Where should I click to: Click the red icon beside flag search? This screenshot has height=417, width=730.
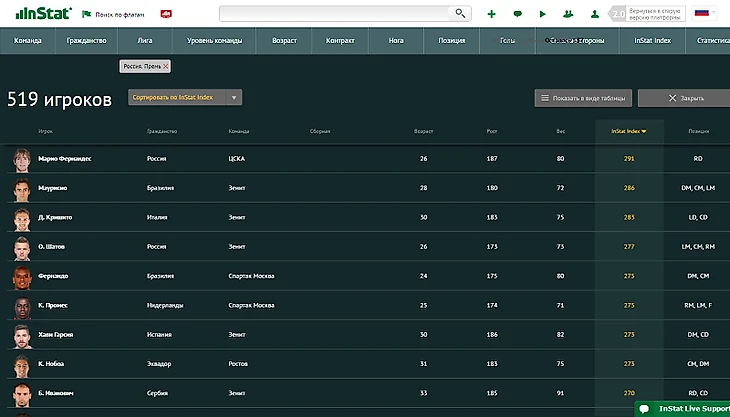166,14
